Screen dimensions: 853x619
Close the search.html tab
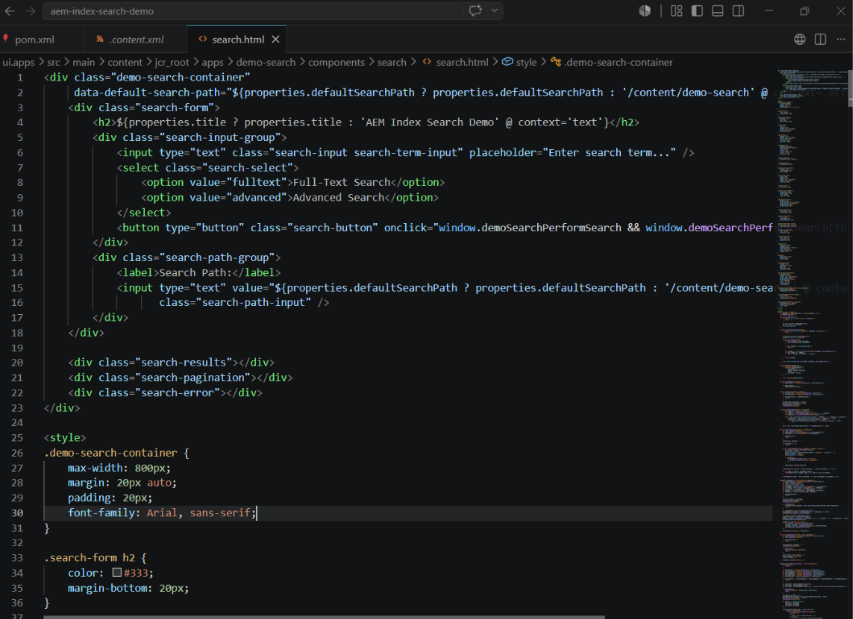pos(276,40)
